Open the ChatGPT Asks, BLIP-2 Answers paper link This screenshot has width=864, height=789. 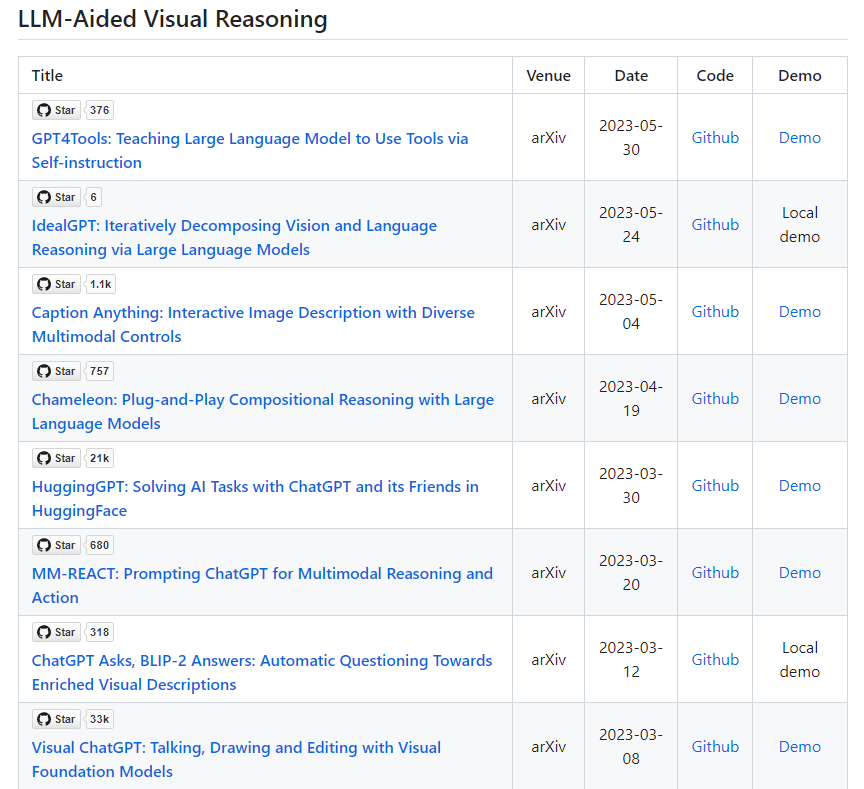click(262, 673)
